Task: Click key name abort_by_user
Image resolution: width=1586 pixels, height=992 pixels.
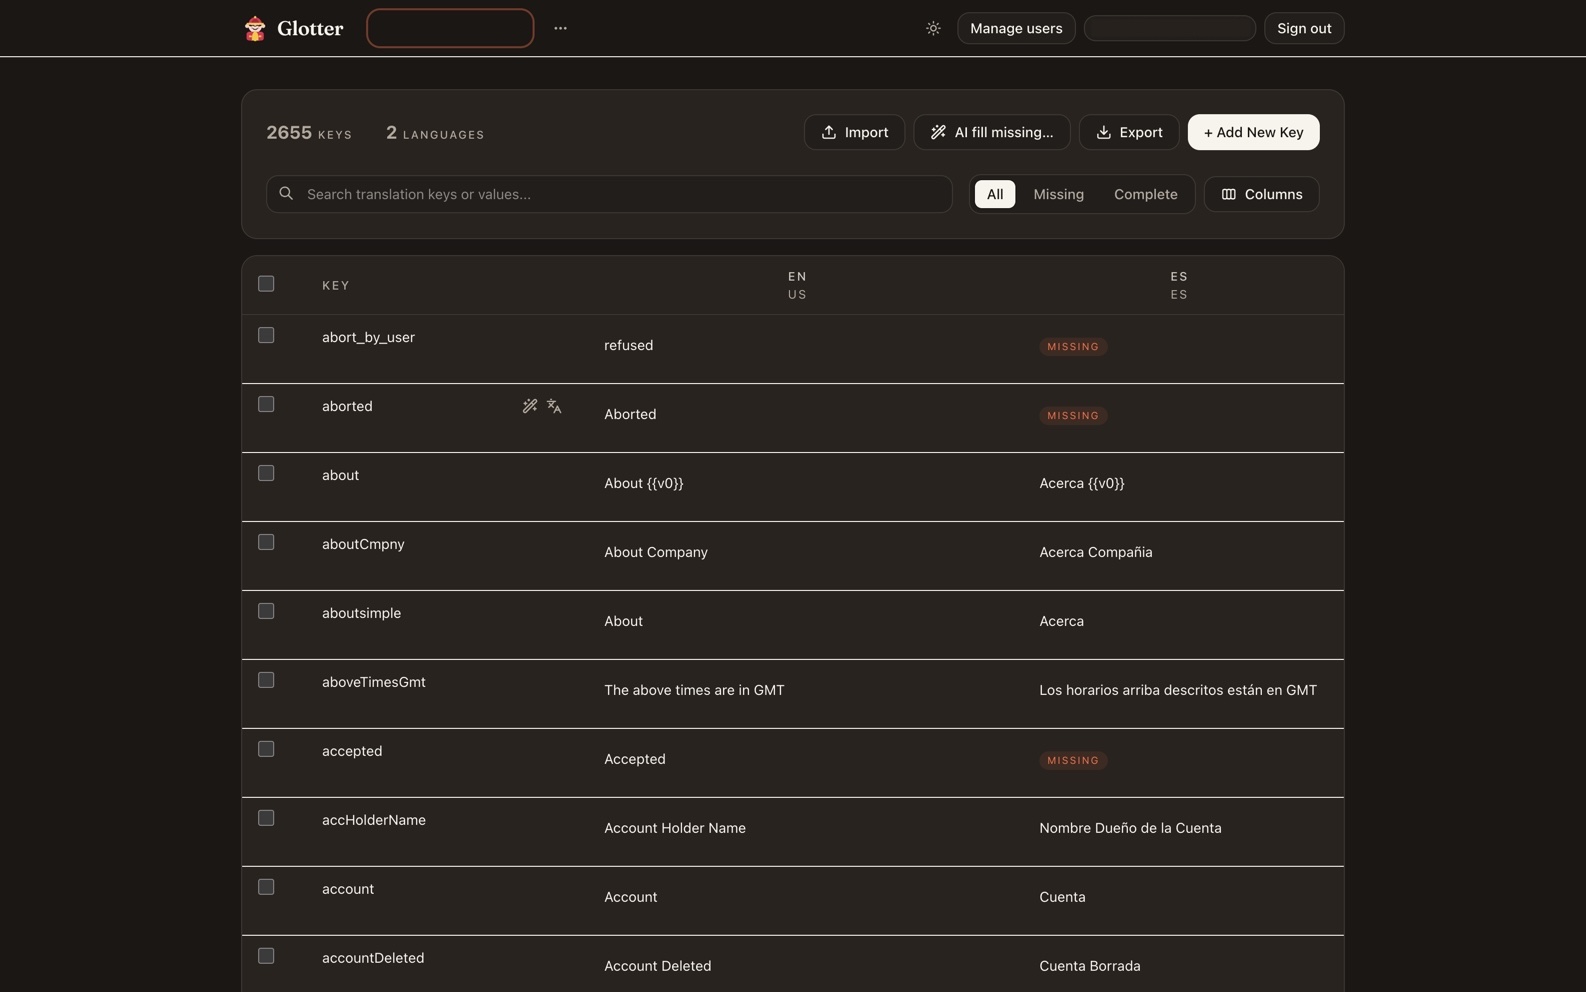Action: pyautogui.click(x=368, y=337)
